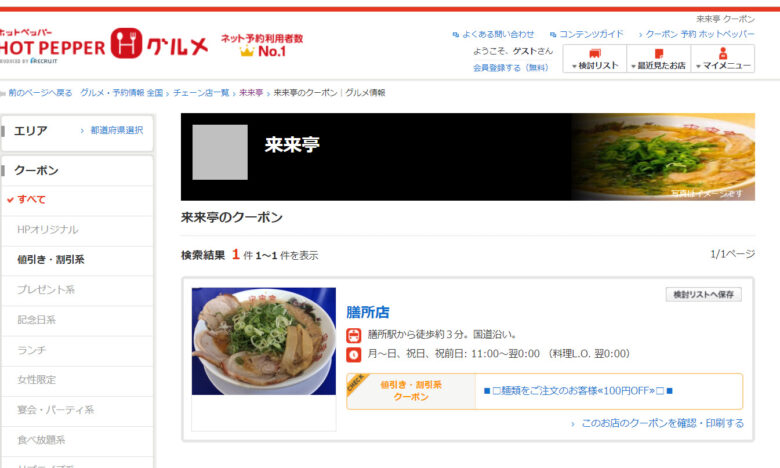Click the 100円OFF noodle coupon banner

(545, 391)
